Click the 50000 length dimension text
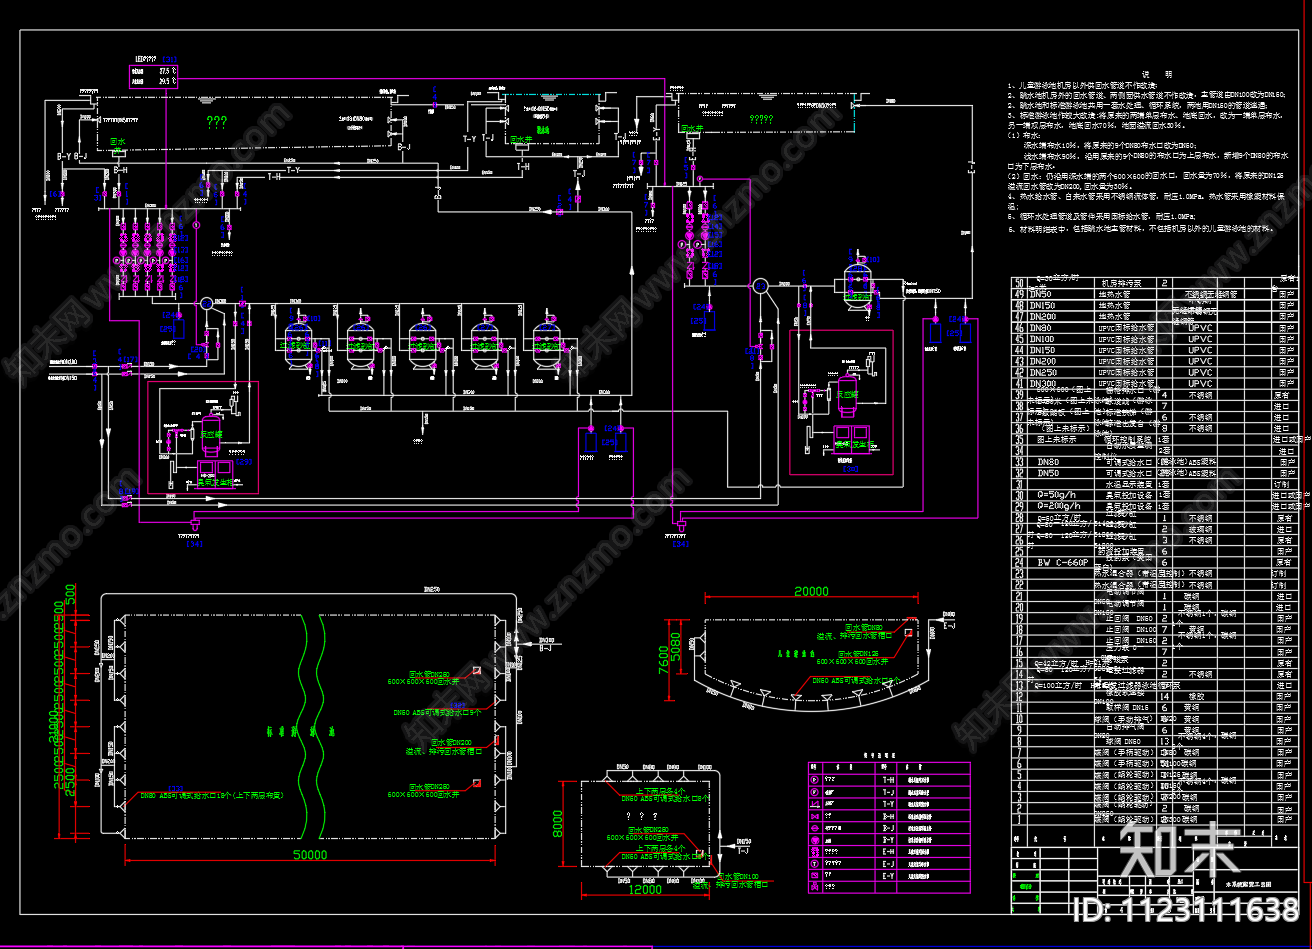The height and width of the screenshot is (949, 1312). (310, 855)
